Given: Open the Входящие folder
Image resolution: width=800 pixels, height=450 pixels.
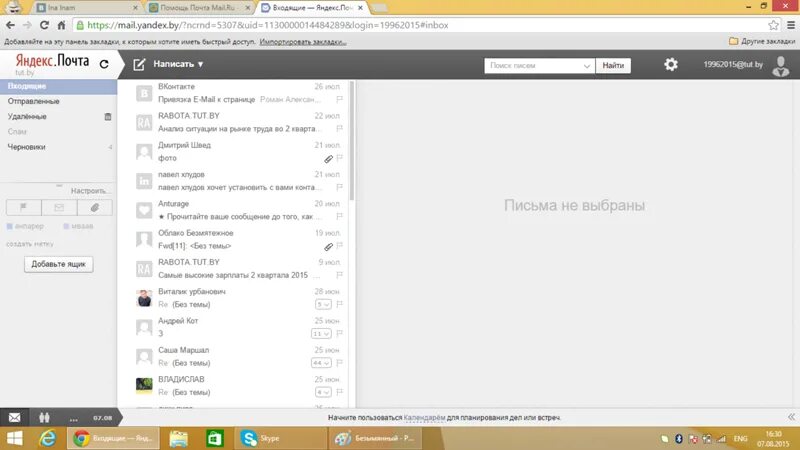Looking at the screenshot, I should tap(58, 86).
